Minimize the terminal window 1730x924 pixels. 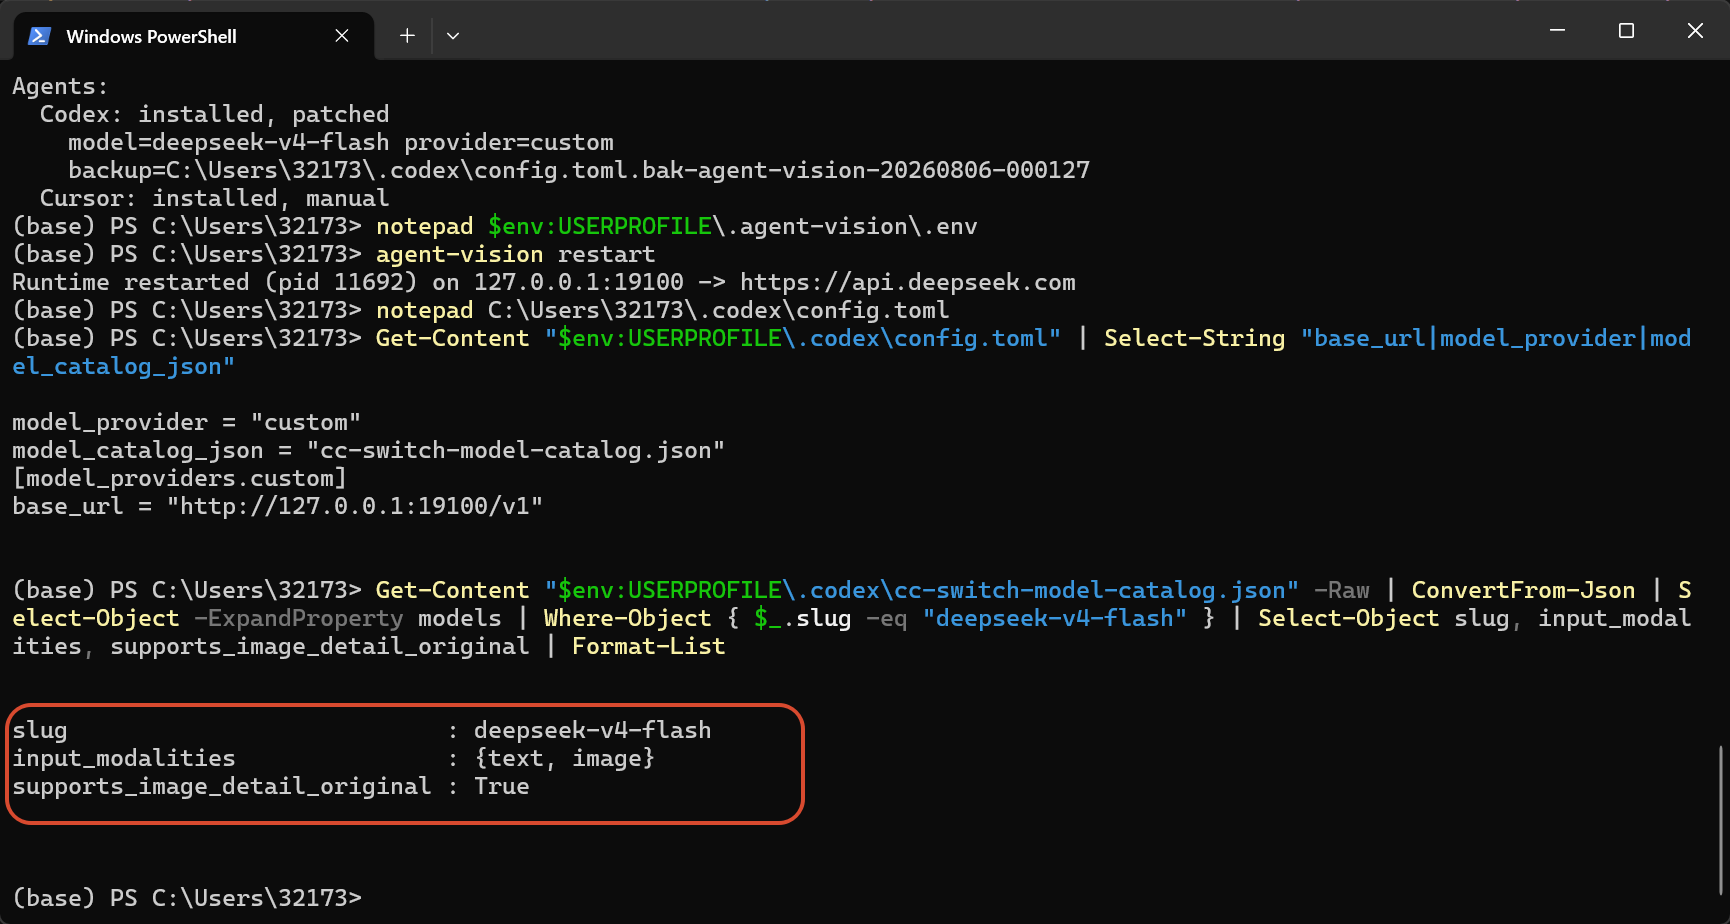(x=1557, y=31)
